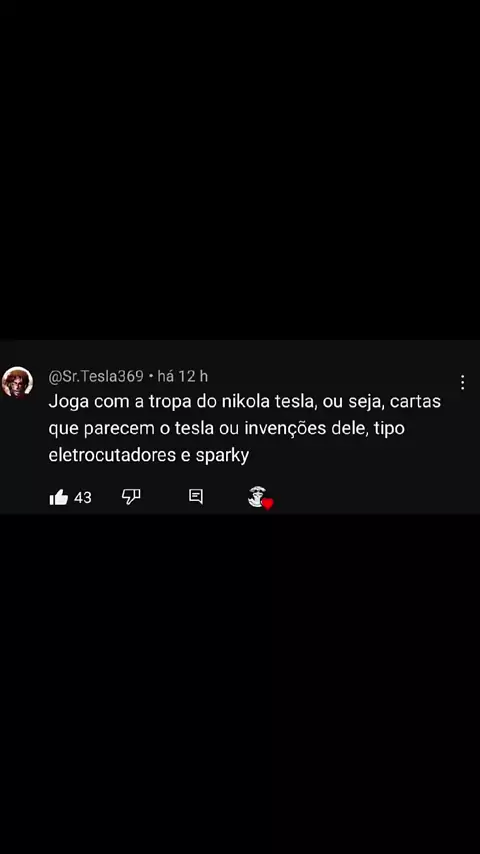480x854 pixels.
Task: Tap the 43 likes count
Action: point(83,497)
